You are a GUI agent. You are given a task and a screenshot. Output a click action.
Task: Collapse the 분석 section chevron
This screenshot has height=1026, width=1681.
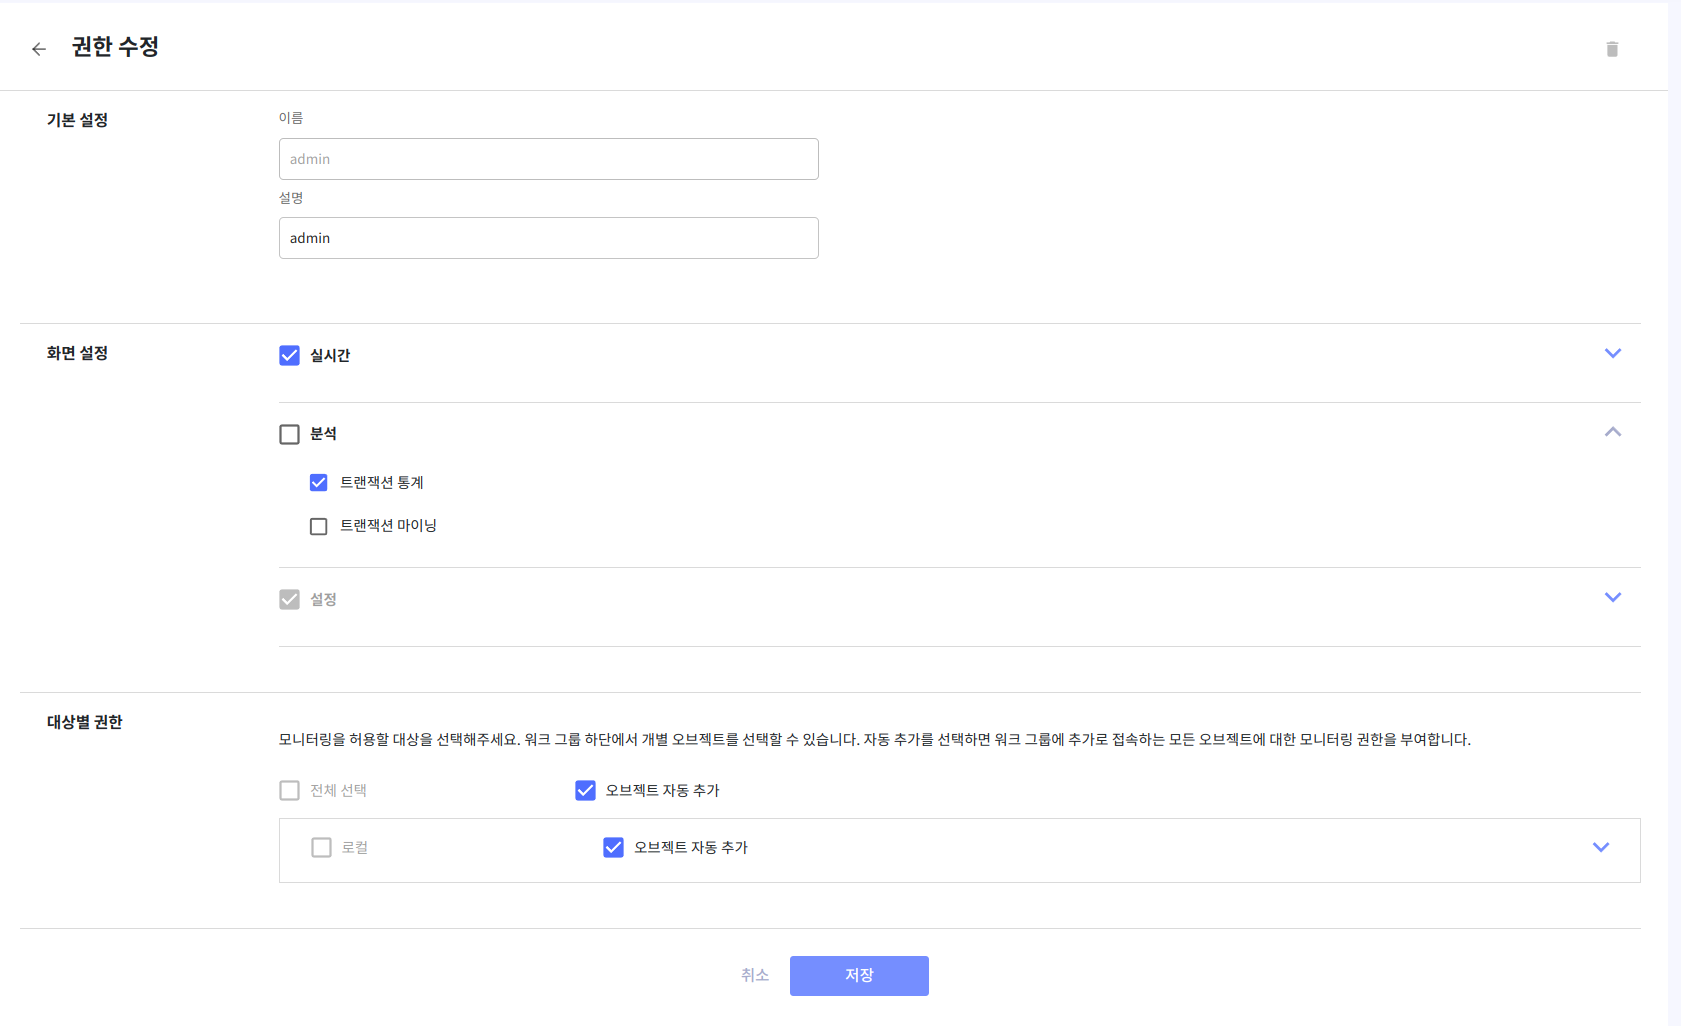pos(1612,432)
